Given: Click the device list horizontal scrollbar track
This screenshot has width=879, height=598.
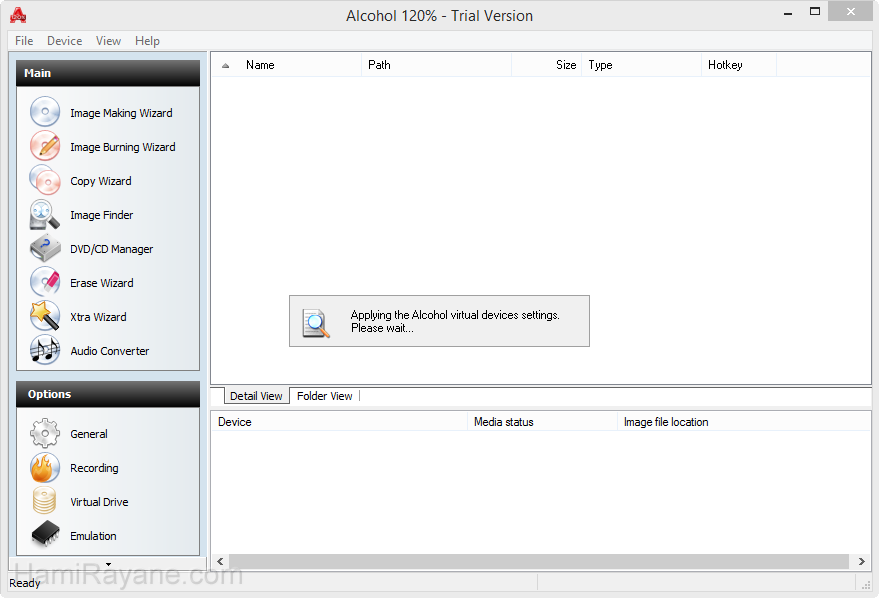Looking at the screenshot, I should click(539, 561).
